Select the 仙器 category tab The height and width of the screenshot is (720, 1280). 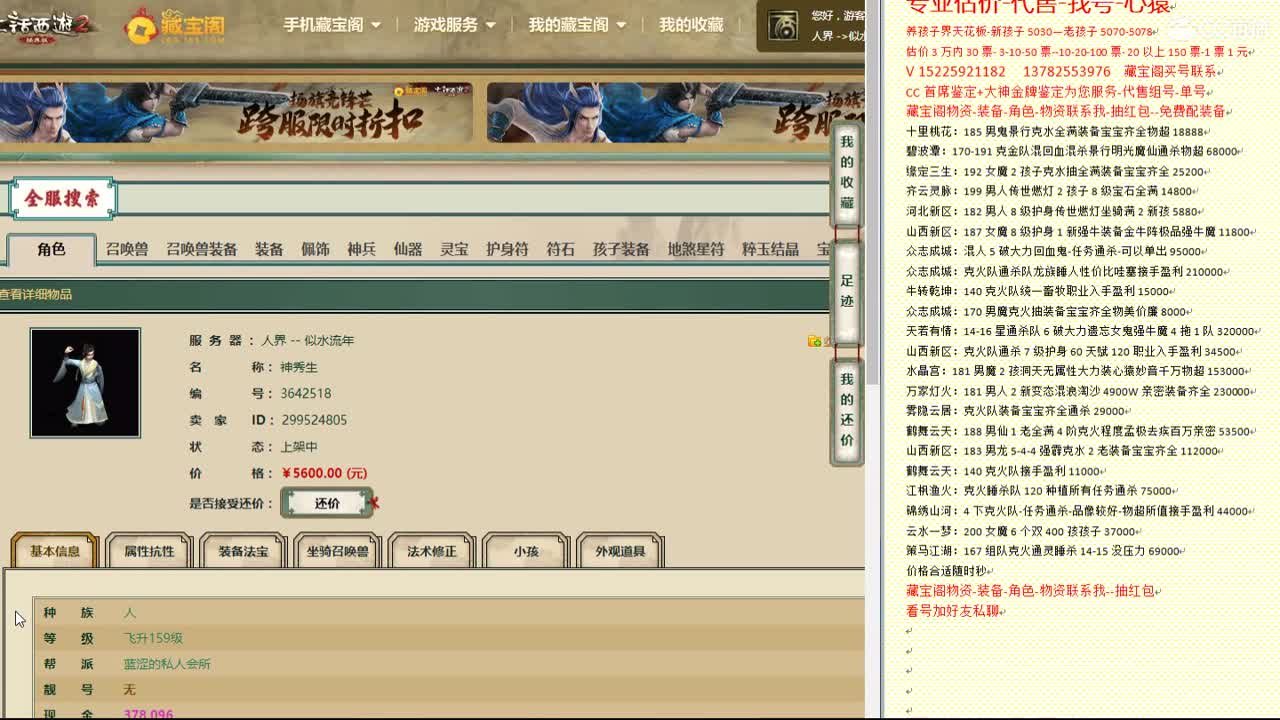(407, 249)
